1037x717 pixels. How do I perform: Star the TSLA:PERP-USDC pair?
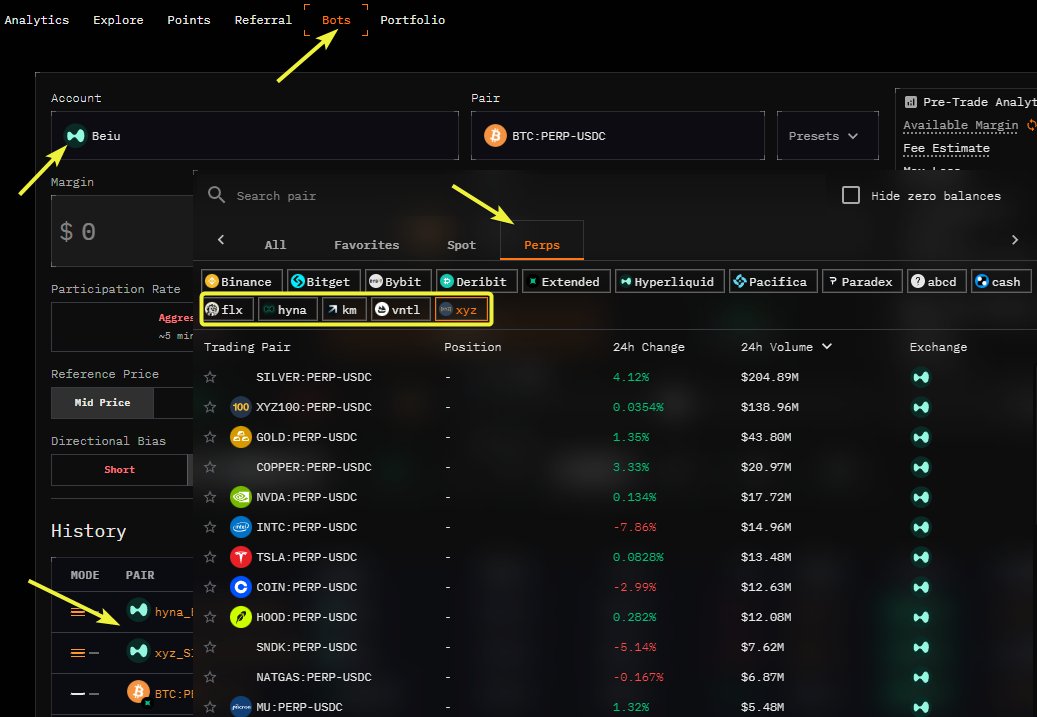tap(210, 557)
